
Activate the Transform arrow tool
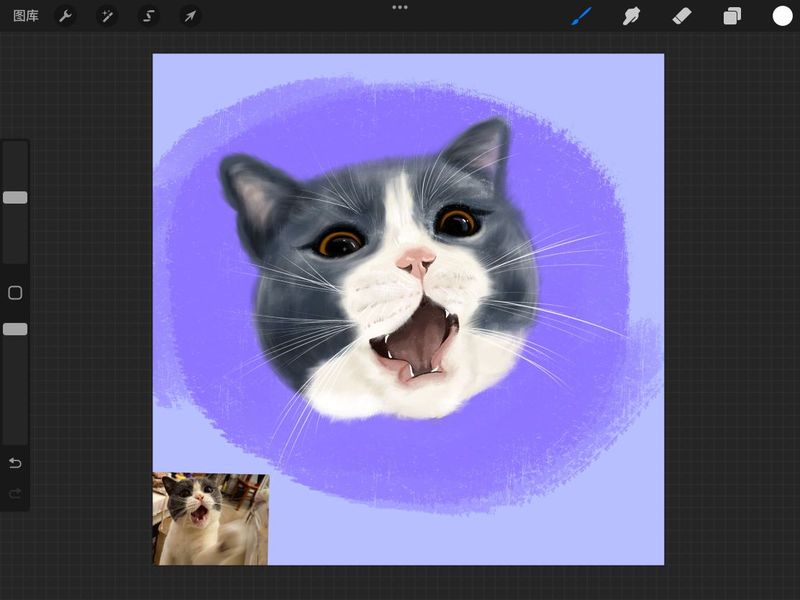pyautogui.click(x=190, y=16)
